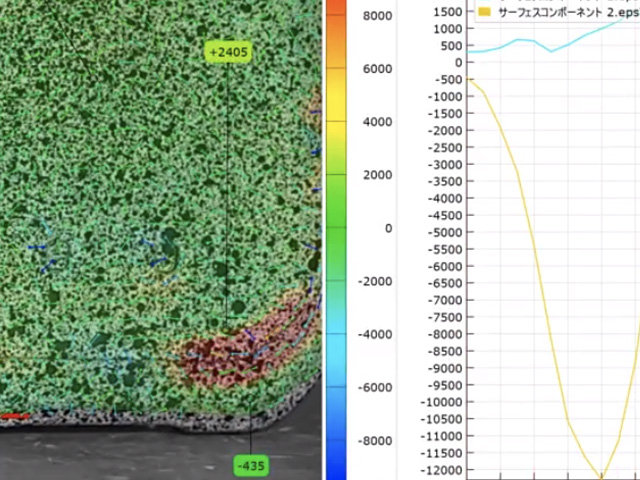
Task: Click the yellow curve's lowest point near -12000
Action: click(x=600, y=476)
